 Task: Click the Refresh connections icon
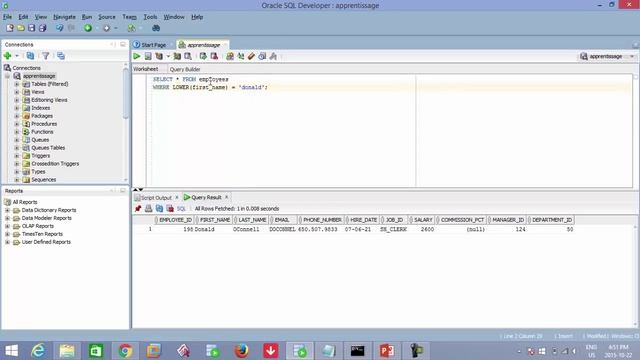[x=30, y=56]
